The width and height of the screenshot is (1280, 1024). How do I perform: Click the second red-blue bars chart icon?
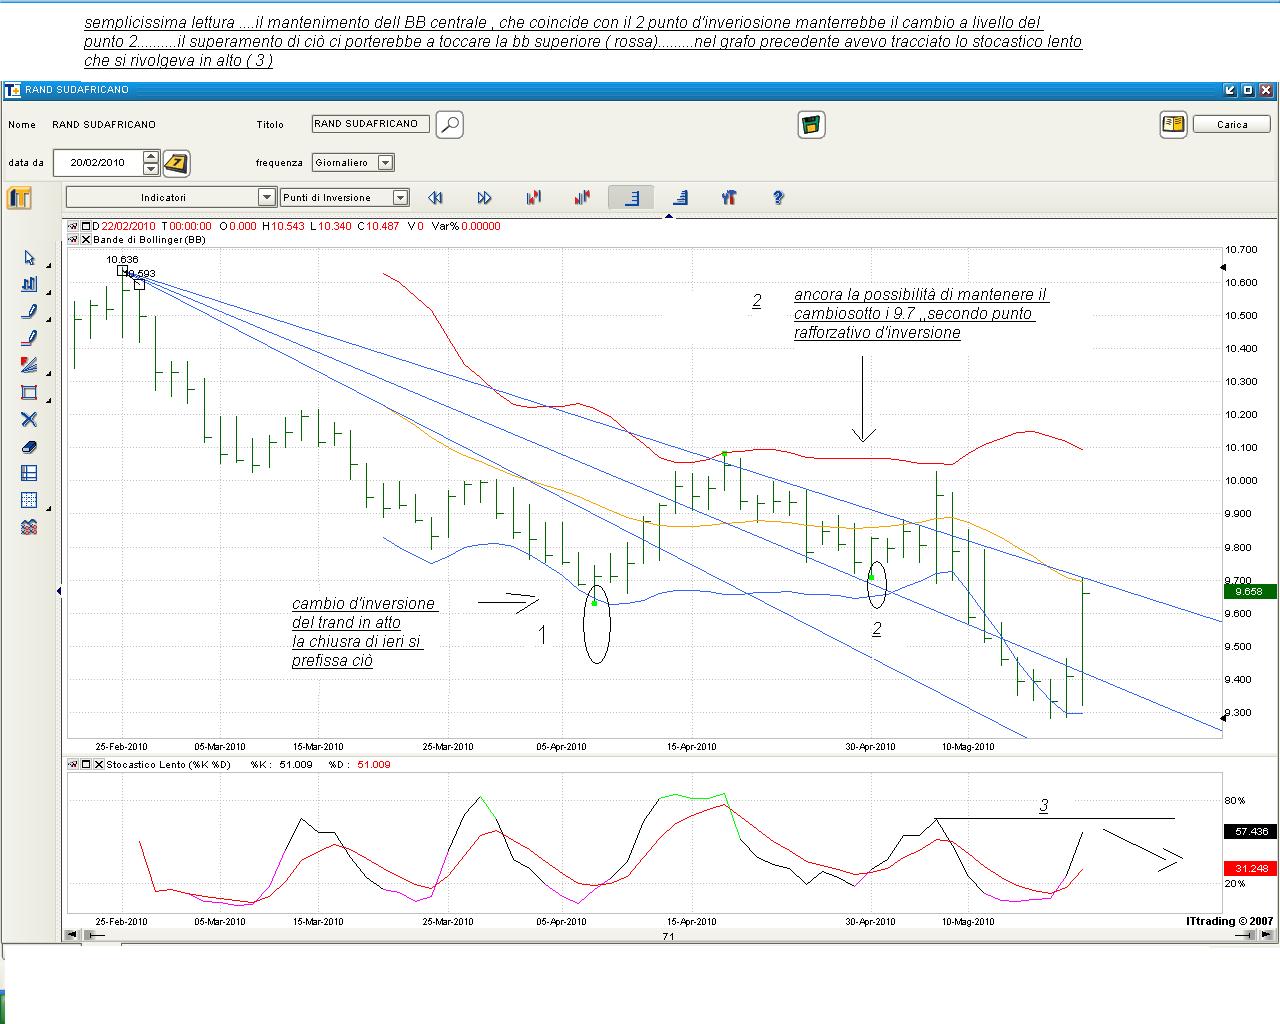[582, 198]
